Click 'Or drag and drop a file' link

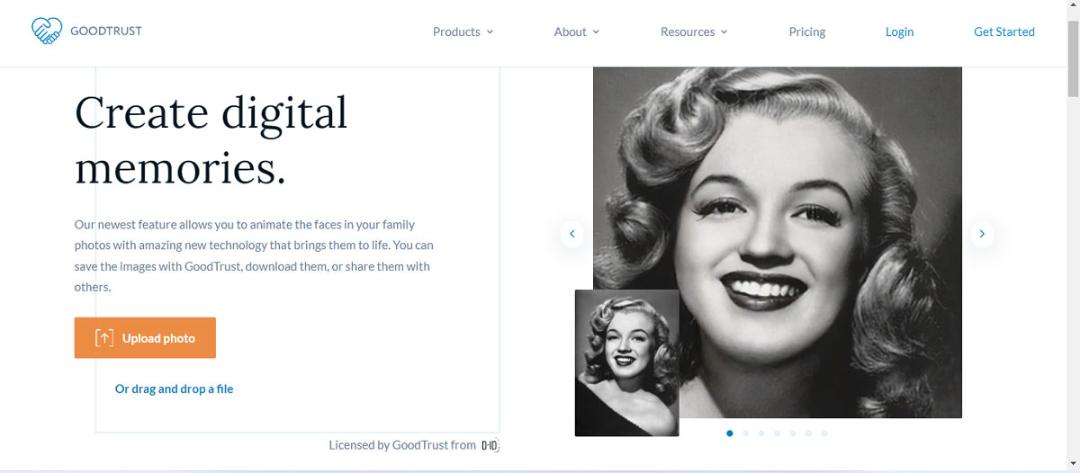pyautogui.click(x=174, y=389)
